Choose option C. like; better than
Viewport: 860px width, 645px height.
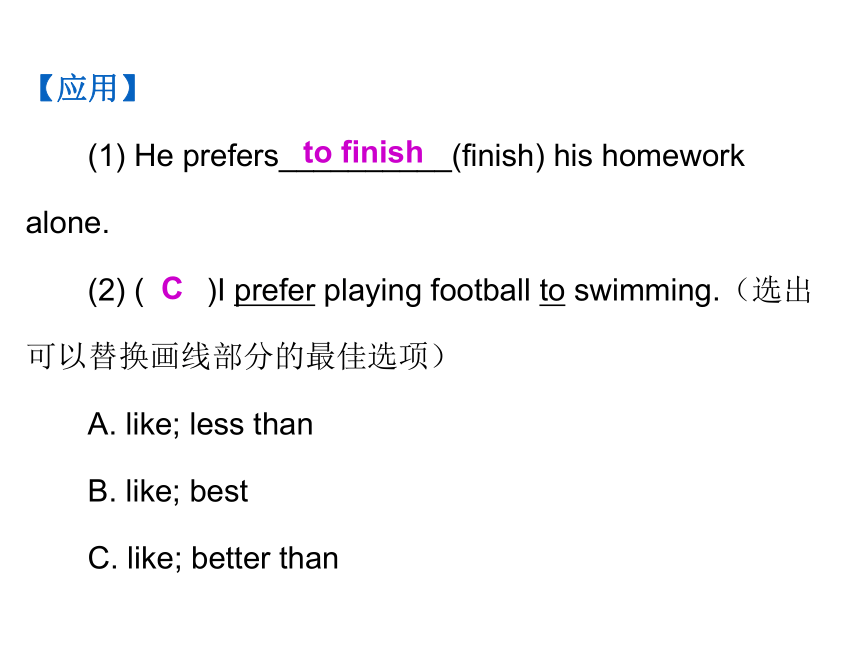pyautogui.click(x=213, y=558)
